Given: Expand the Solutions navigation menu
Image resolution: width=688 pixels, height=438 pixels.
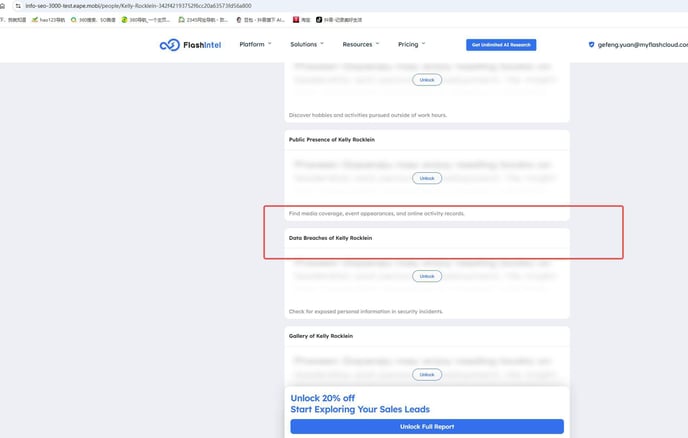Looking at the screenshot, I should click(x=307, y=44).
